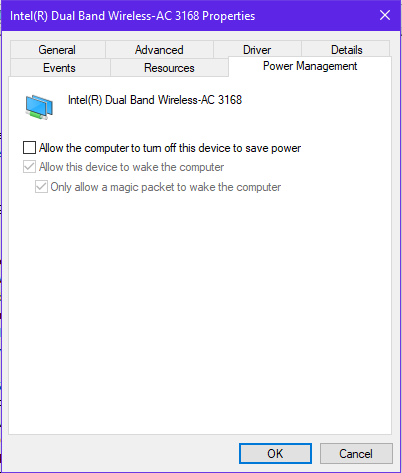The image size is (402, 473).
Task: Click the network adapter computer icon
Action: (39, 107)
